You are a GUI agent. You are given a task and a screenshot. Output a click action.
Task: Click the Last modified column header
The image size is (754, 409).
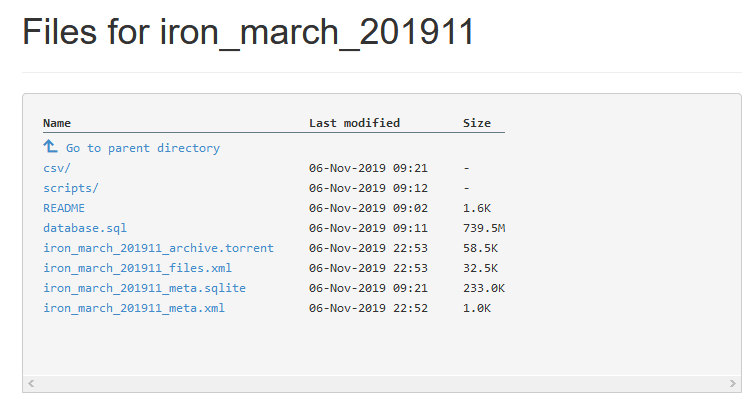pos(354,123)
